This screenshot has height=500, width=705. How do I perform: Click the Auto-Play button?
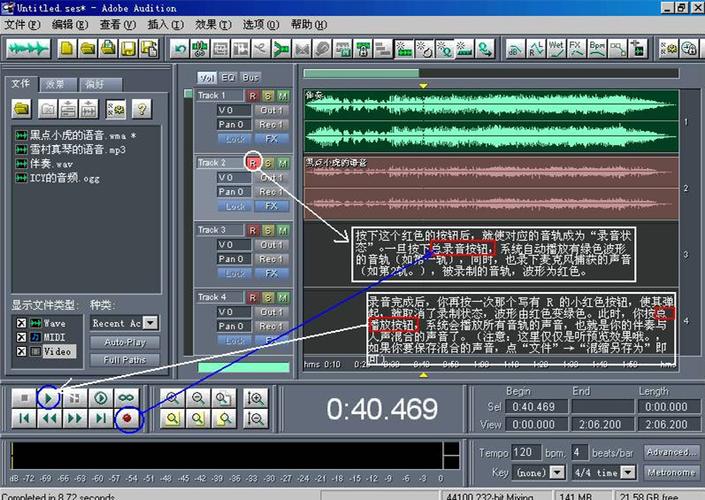coord(125,342)
